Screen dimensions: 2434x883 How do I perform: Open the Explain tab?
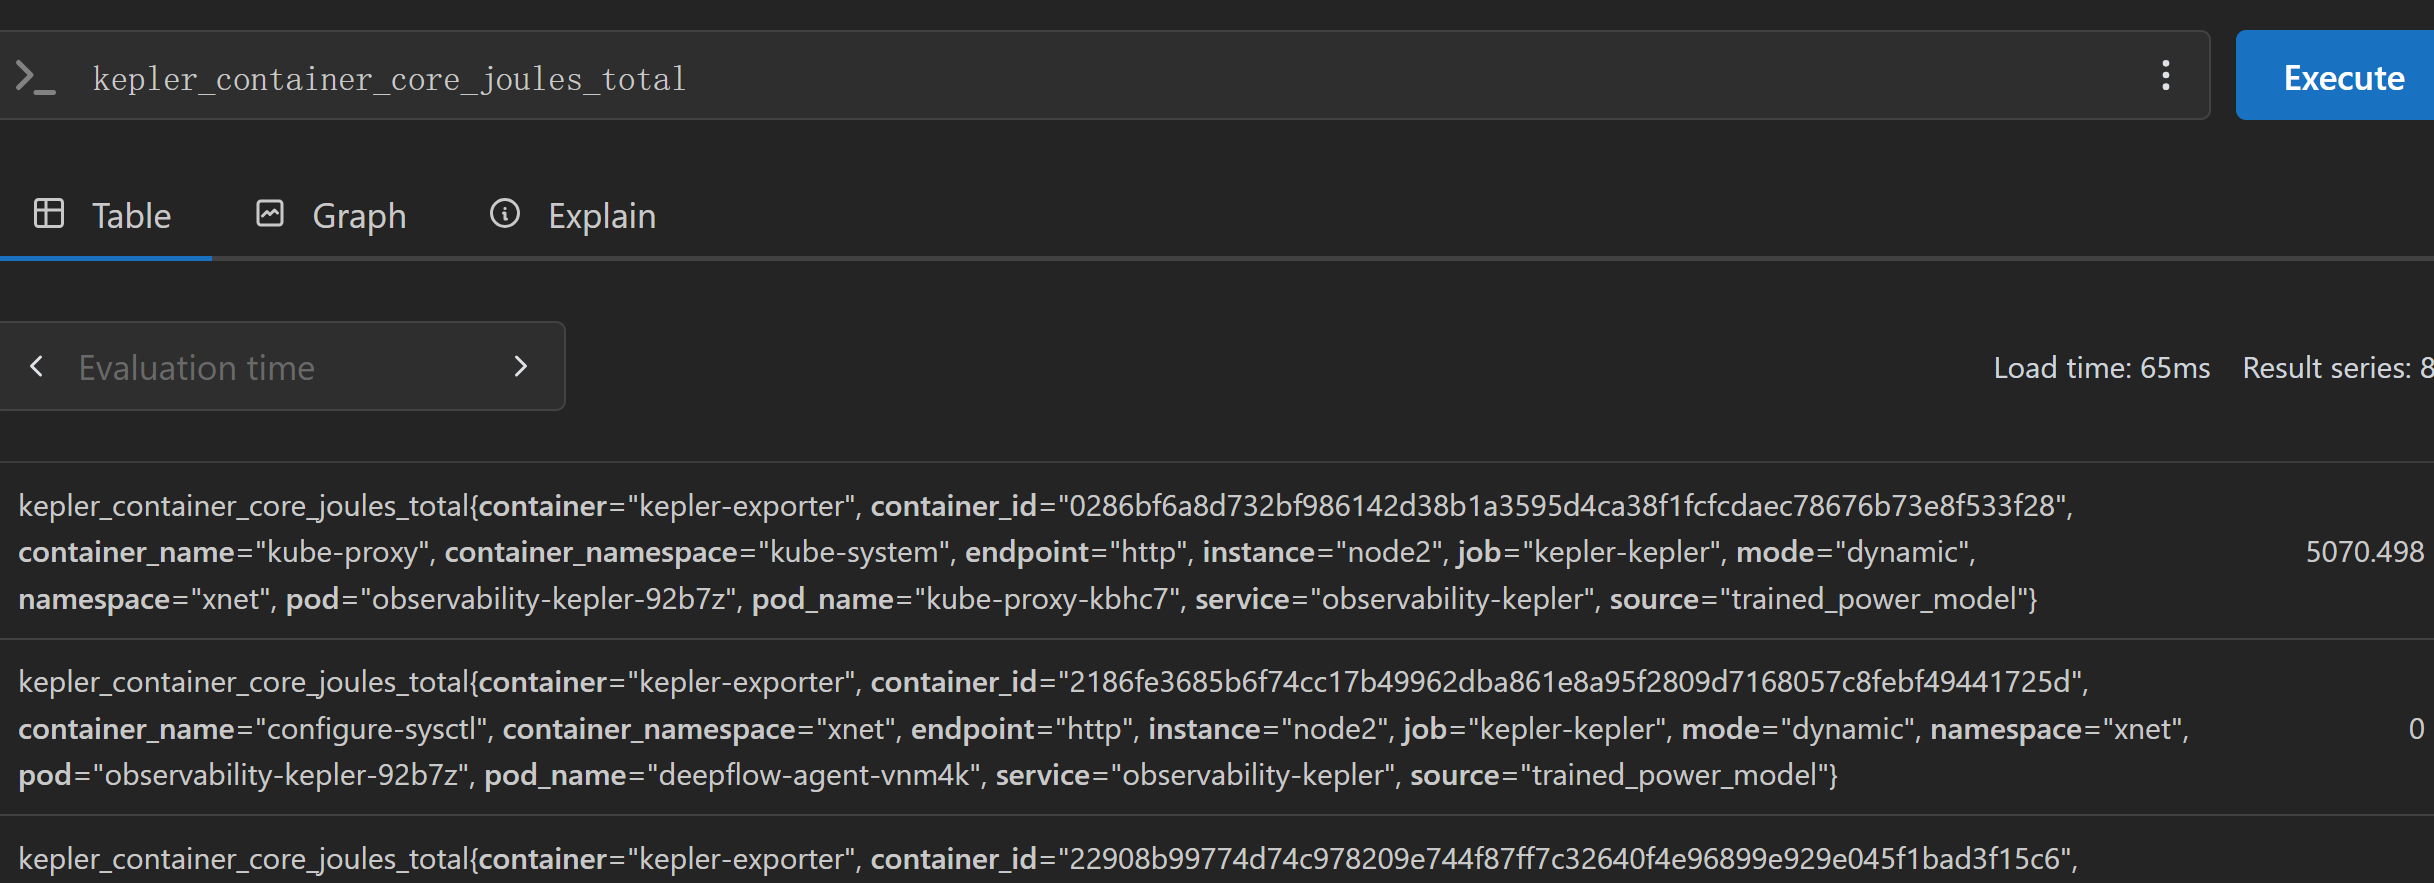pos(573,216)
